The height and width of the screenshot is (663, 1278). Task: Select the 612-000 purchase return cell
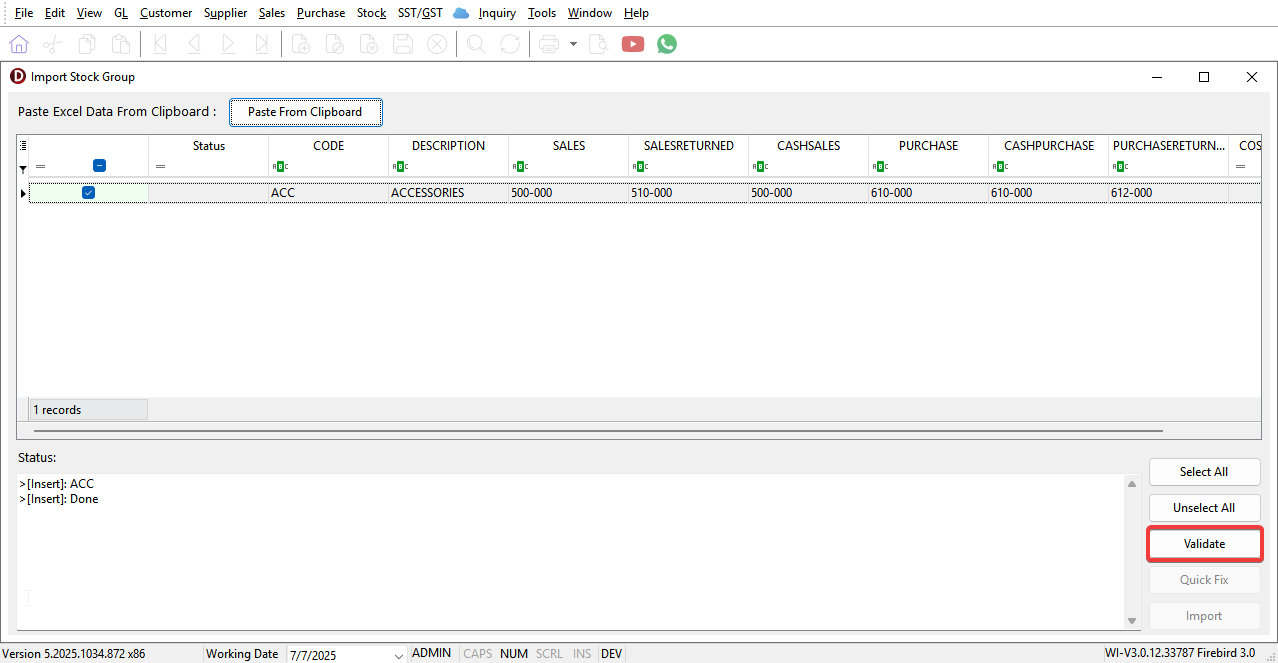click(1168, 193)
